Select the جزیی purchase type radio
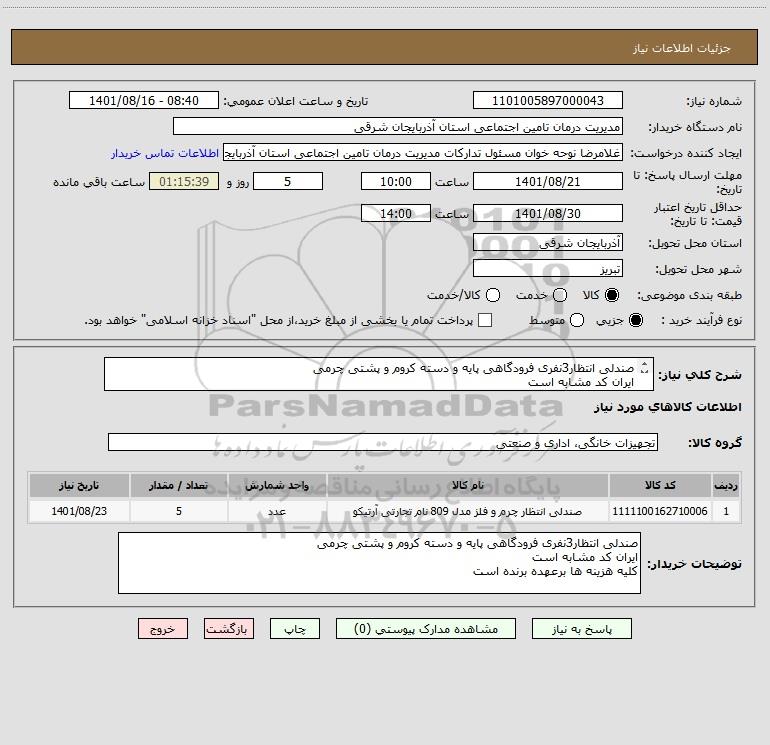This screenshot has height=745, width=770. coord(635,320)
